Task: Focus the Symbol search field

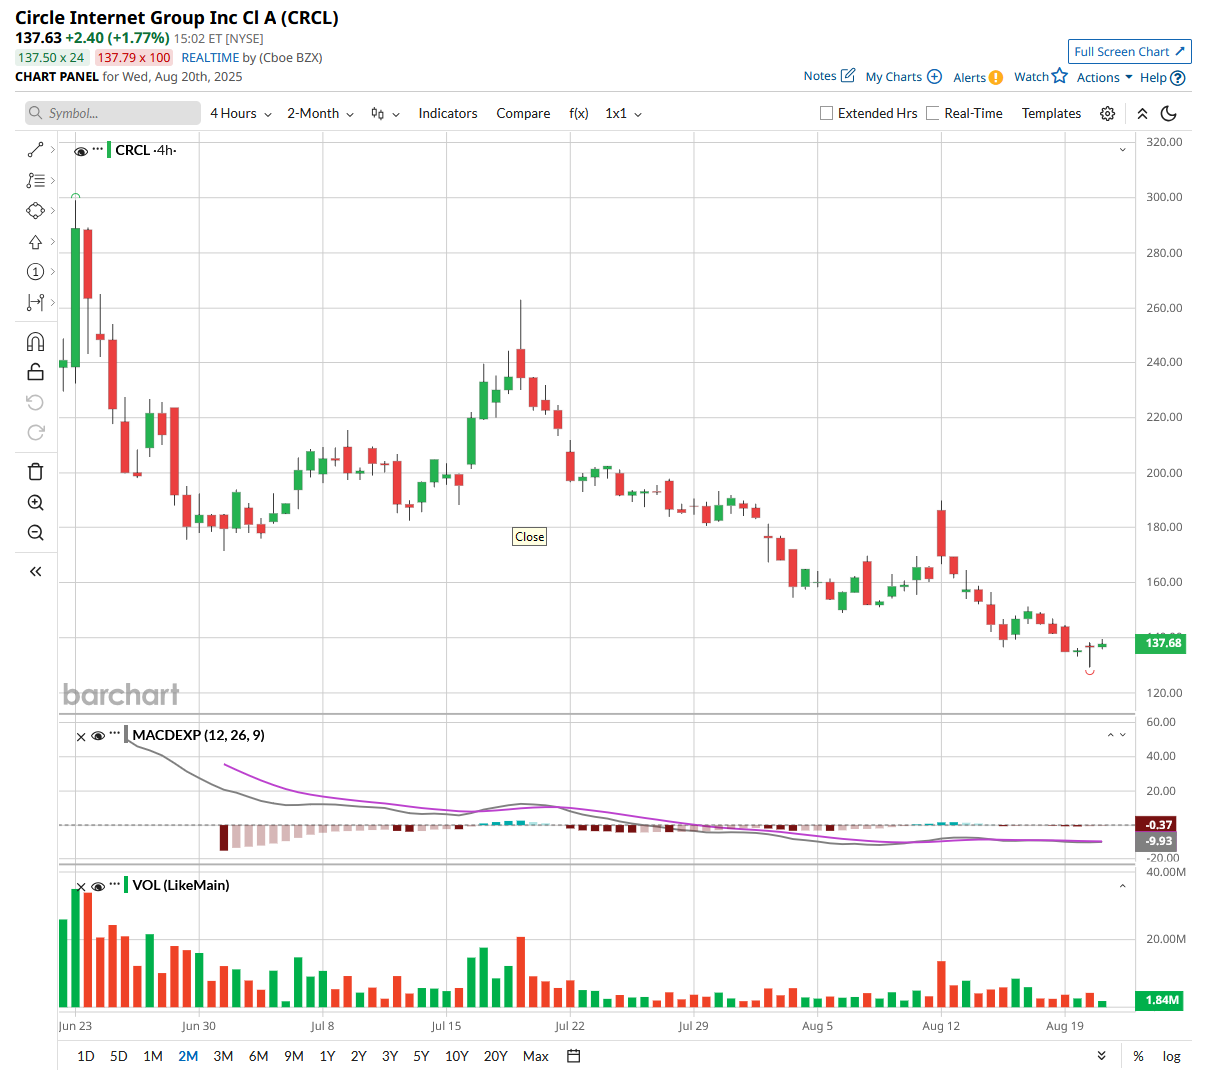Action: [x=113, y=114]
